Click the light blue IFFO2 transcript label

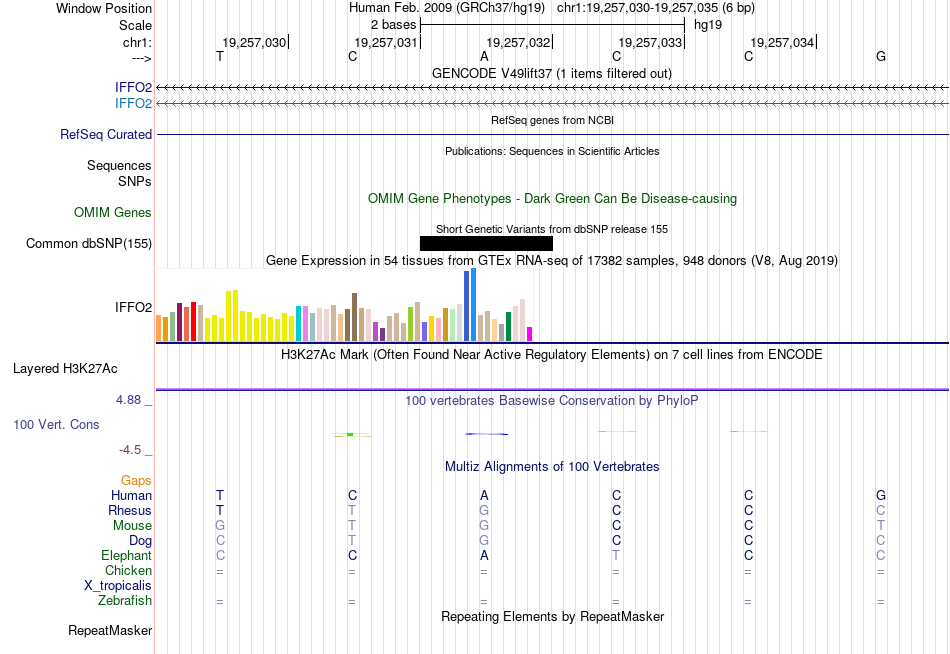pos(133,104)
